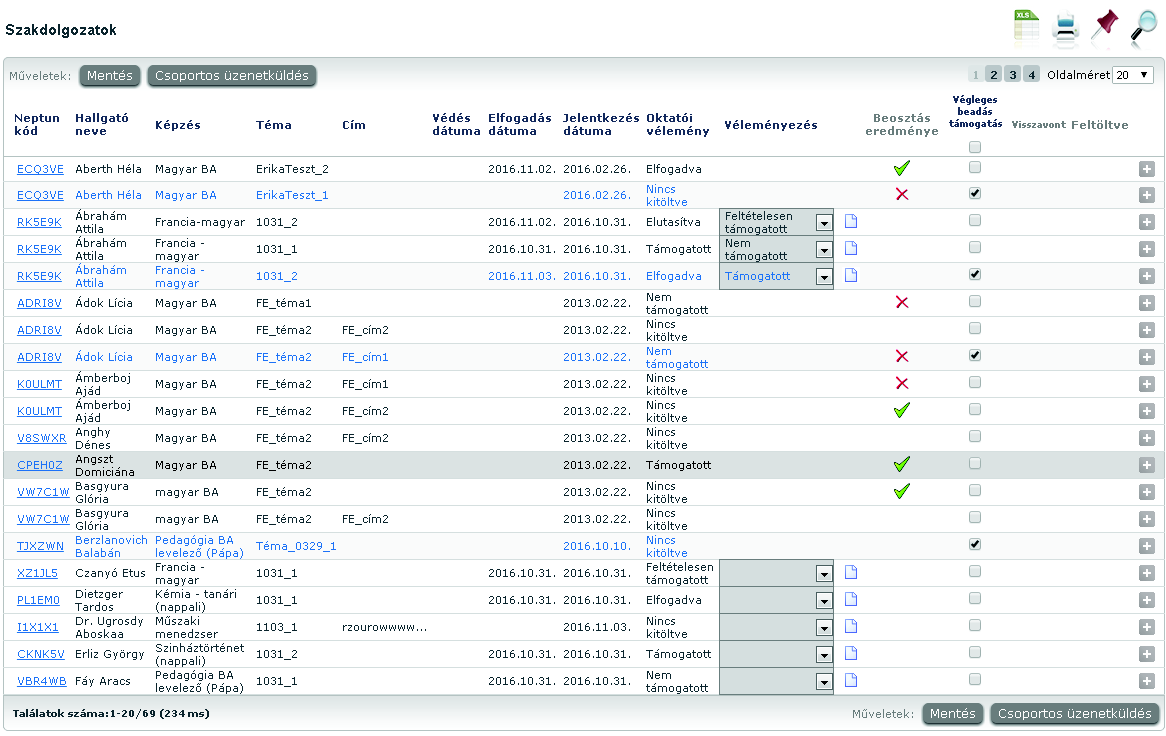Sort by the Neptun kód column header
This screenshot has width=1166, height=736.
tap(36, 124)
